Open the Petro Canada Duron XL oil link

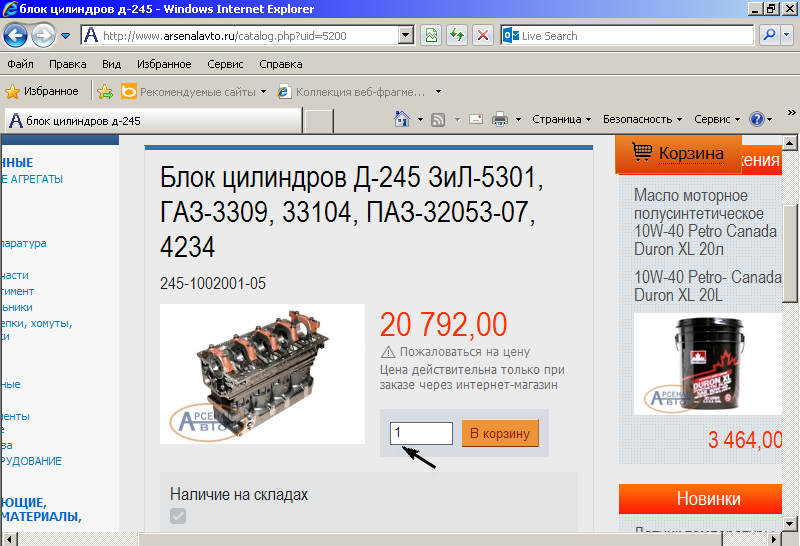tap(706, 222)
